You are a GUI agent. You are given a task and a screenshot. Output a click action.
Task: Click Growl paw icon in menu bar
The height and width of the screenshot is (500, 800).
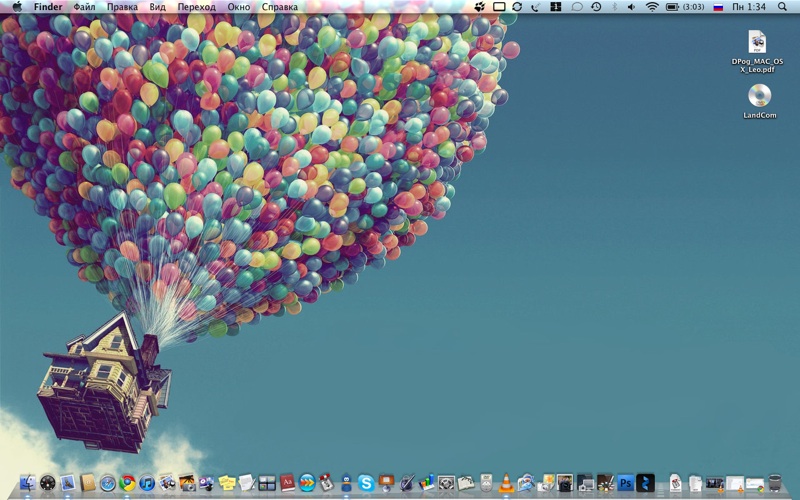[x=480, y=7]
